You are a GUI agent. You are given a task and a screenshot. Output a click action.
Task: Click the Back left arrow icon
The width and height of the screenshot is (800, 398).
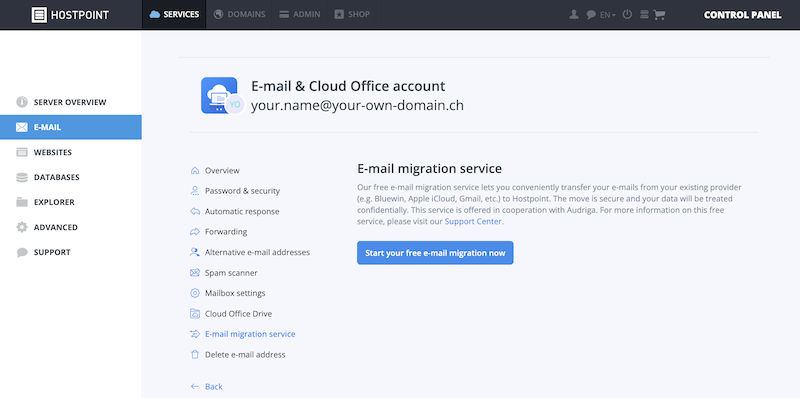tap(194, 387)
